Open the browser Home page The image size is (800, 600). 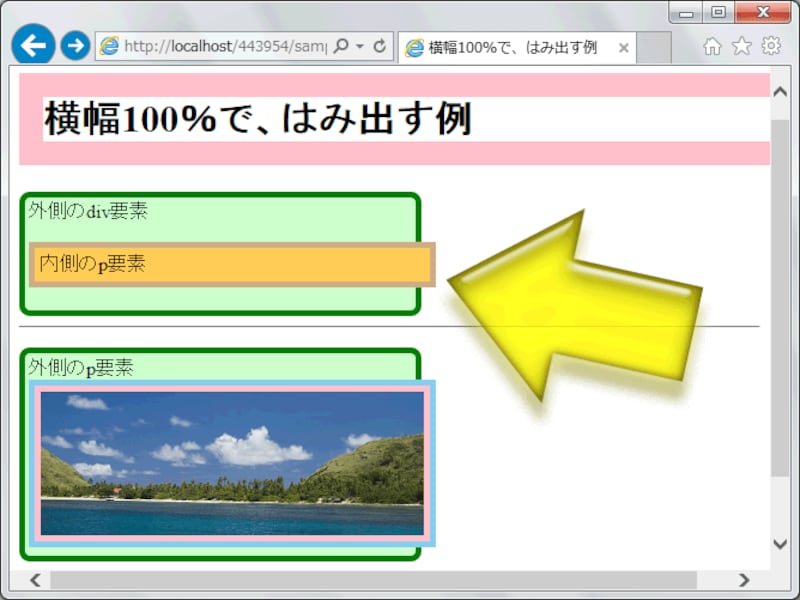tap(711, 46)
